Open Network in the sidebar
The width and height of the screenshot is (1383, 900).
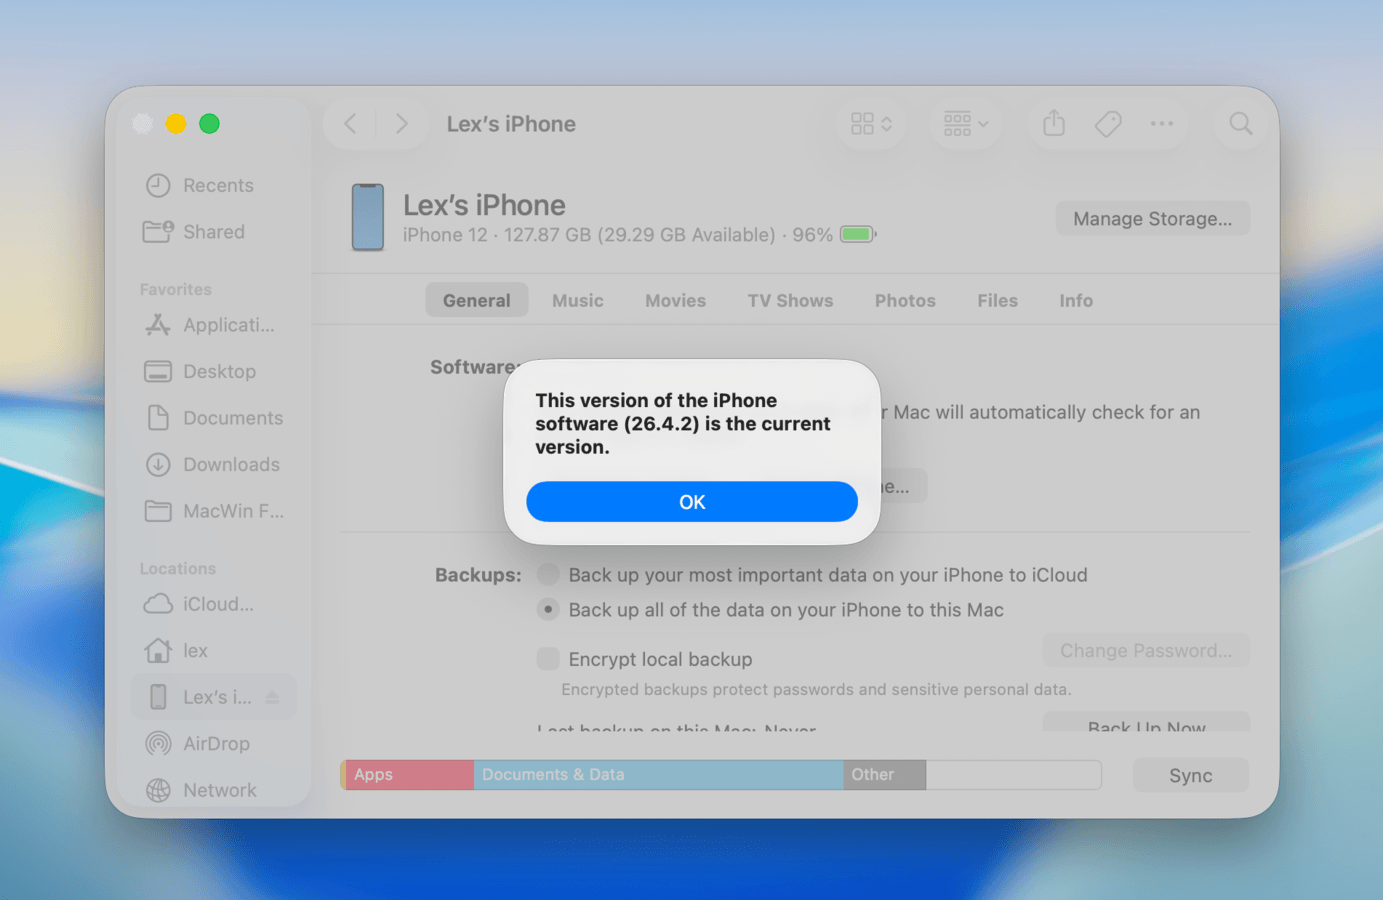[202, 790]
